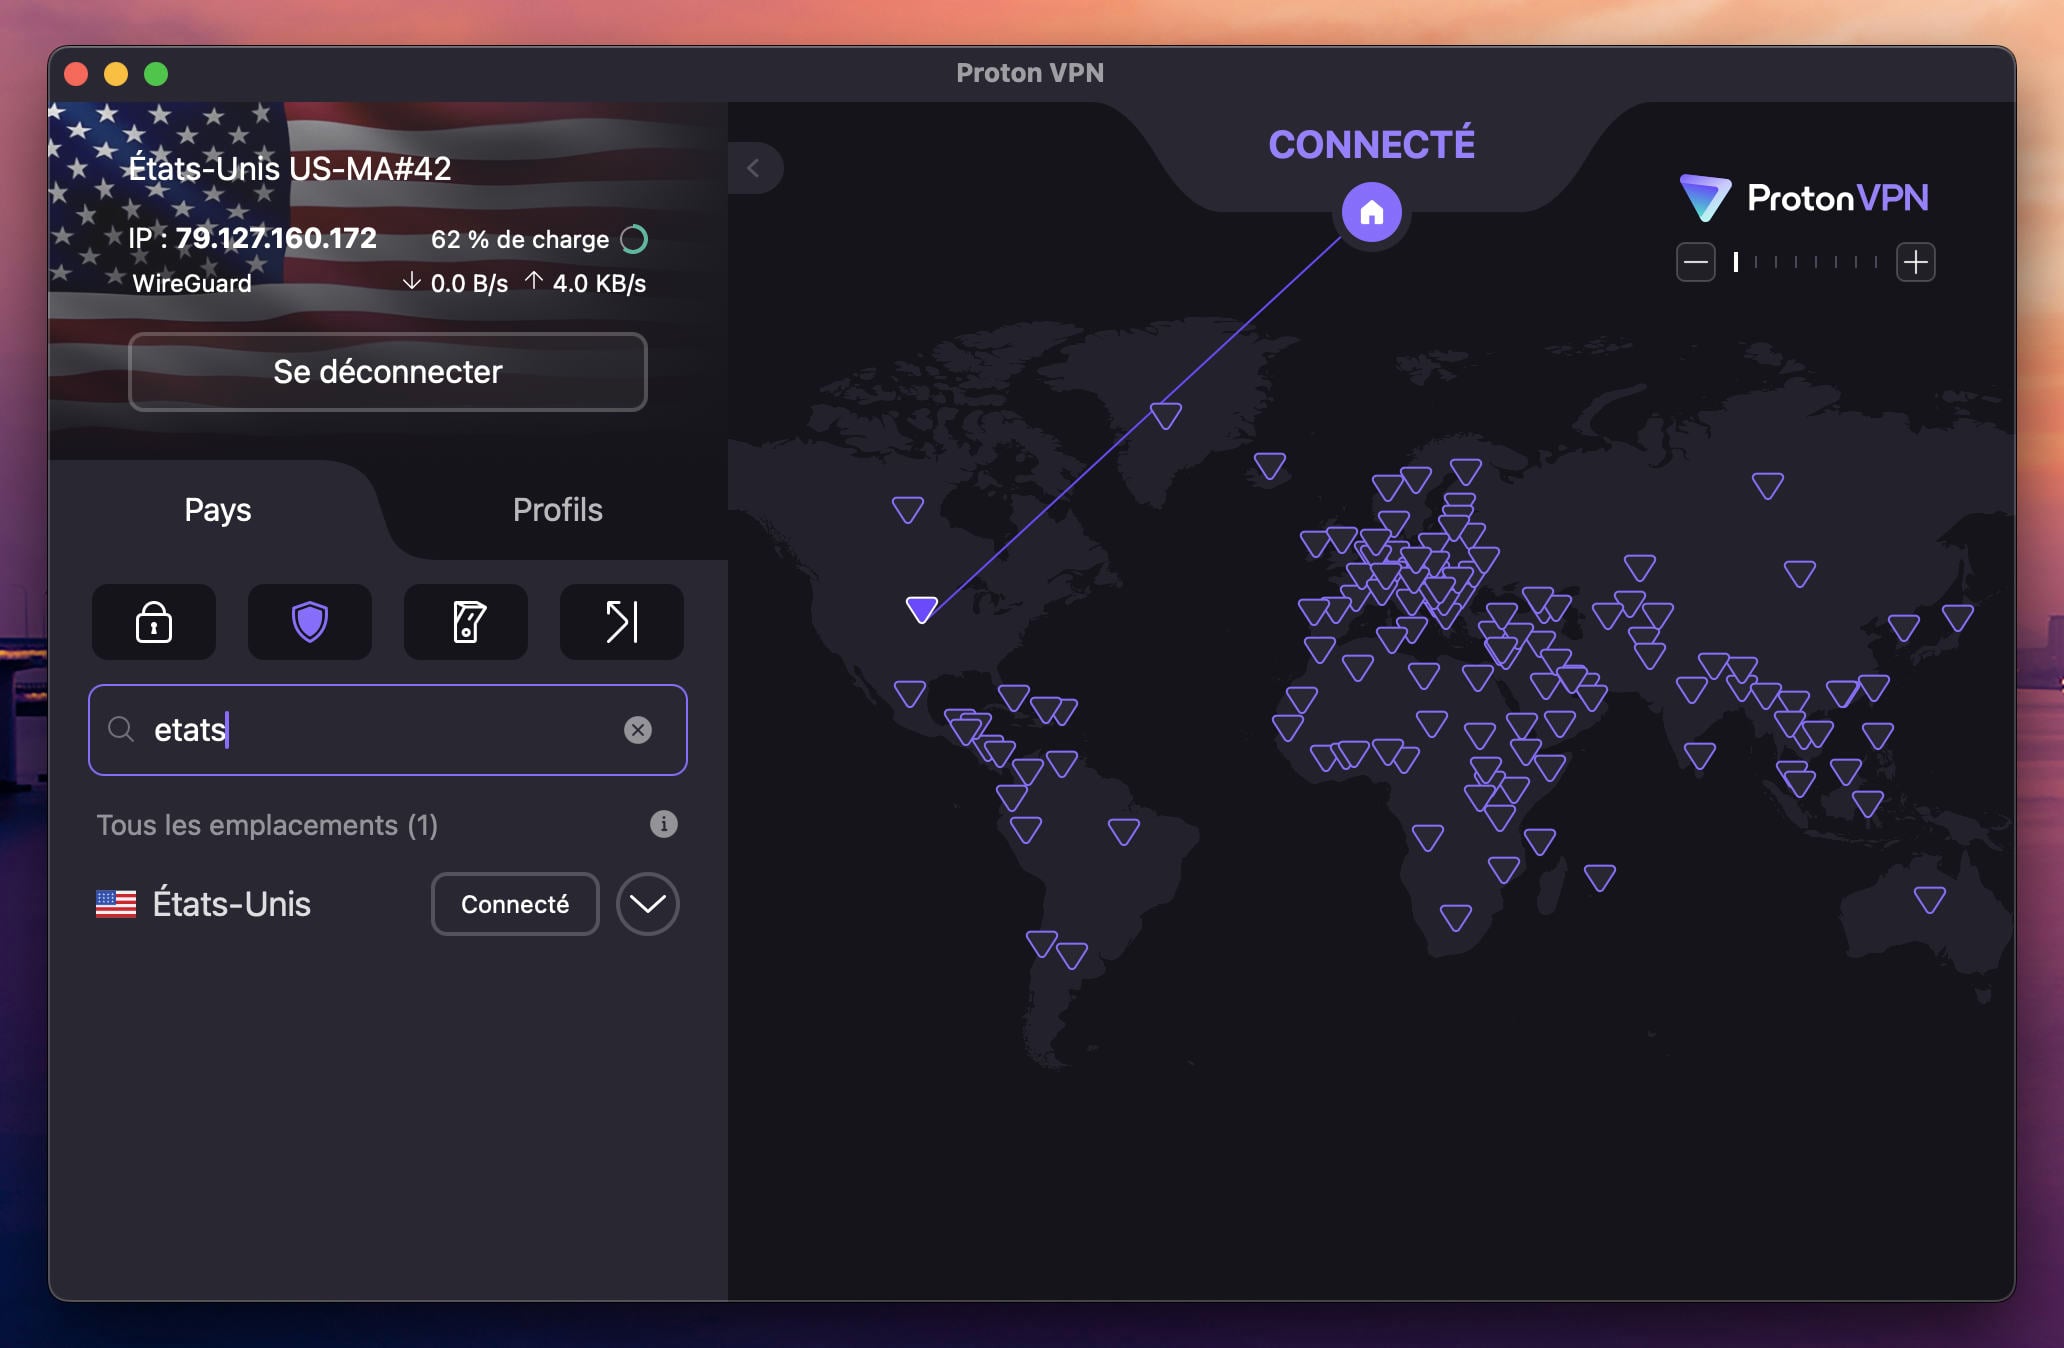Click the info circle beside Tous les emplacements
2064x1348 pixels.
663,824
